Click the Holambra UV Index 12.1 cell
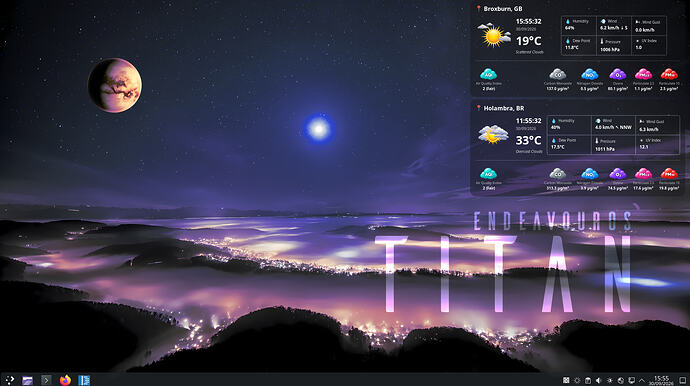 (657, 144)
